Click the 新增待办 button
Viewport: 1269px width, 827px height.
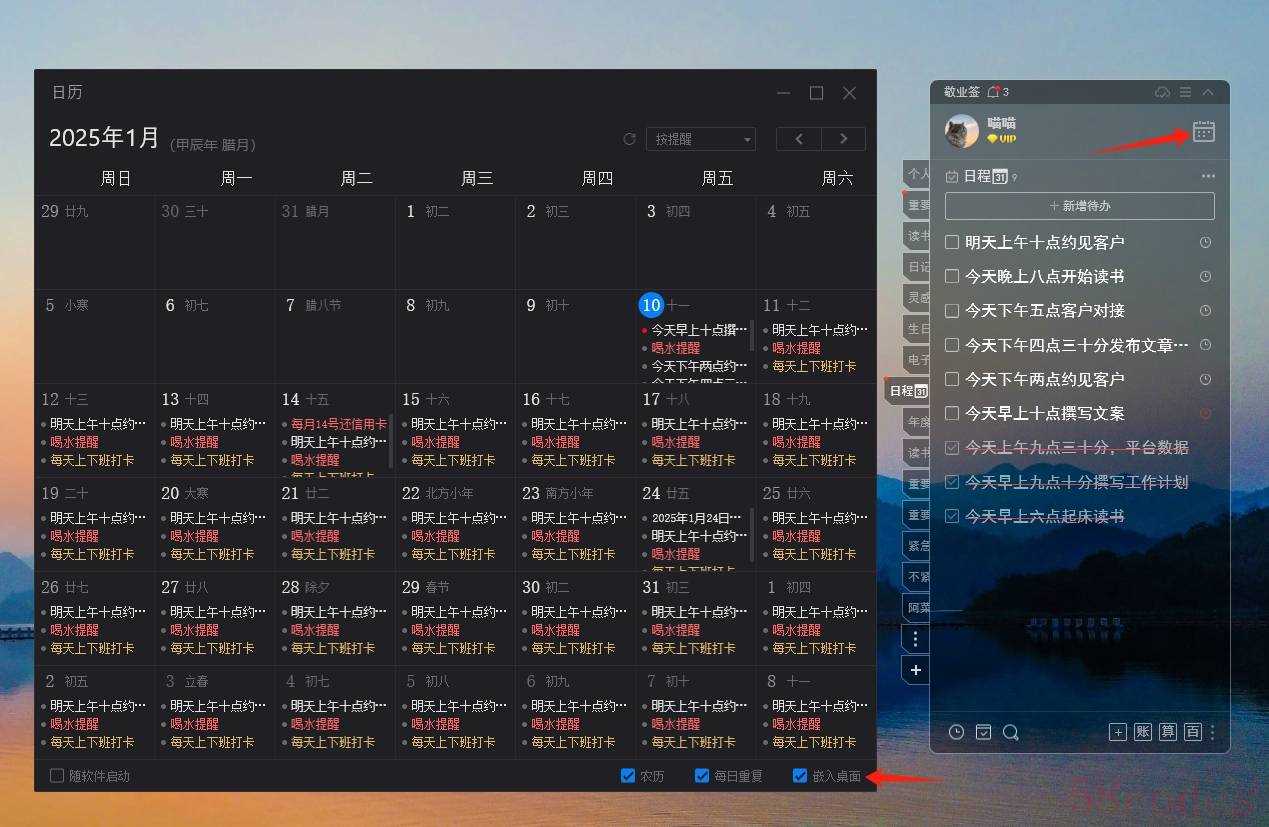[x=1079, y=206]
